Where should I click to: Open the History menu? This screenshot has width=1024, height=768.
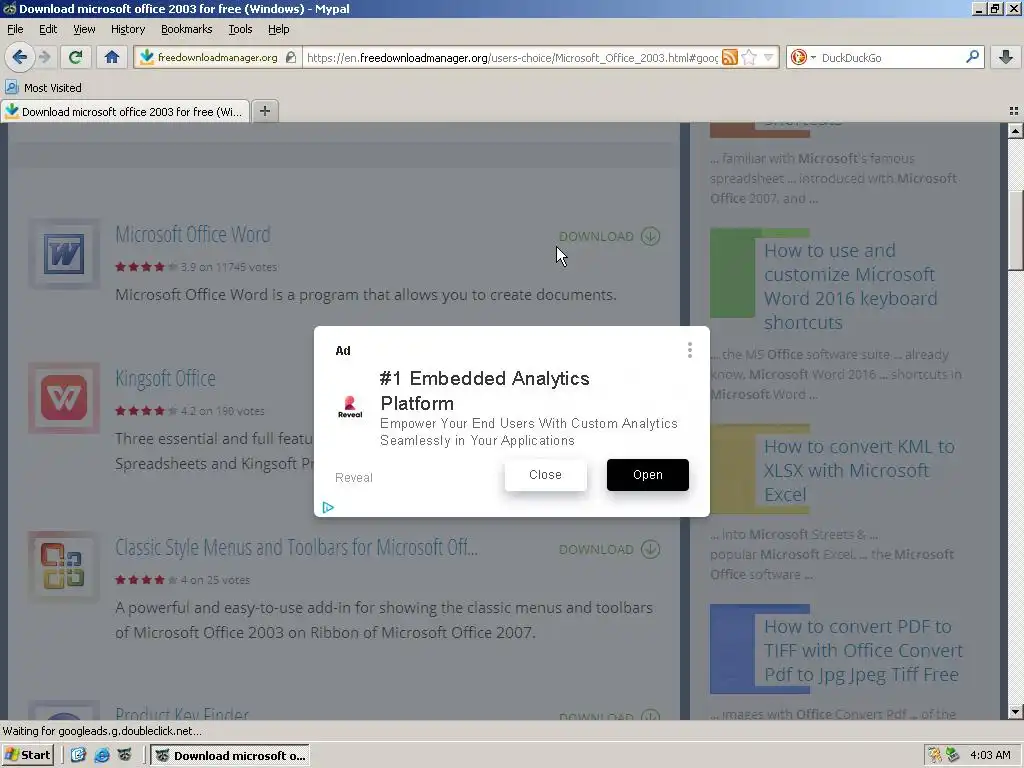128,29
